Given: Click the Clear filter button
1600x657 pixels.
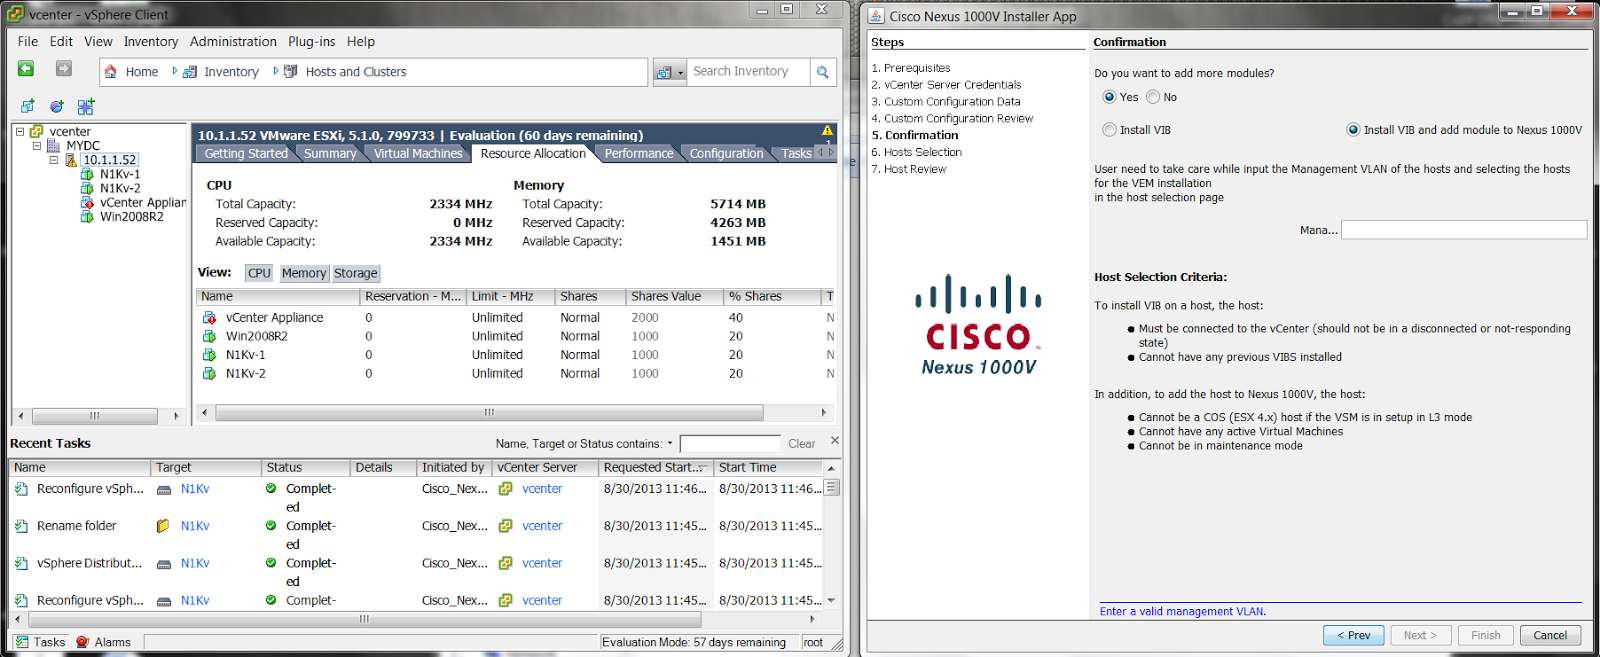Looking at the screenshot, I should click(802, 444).
